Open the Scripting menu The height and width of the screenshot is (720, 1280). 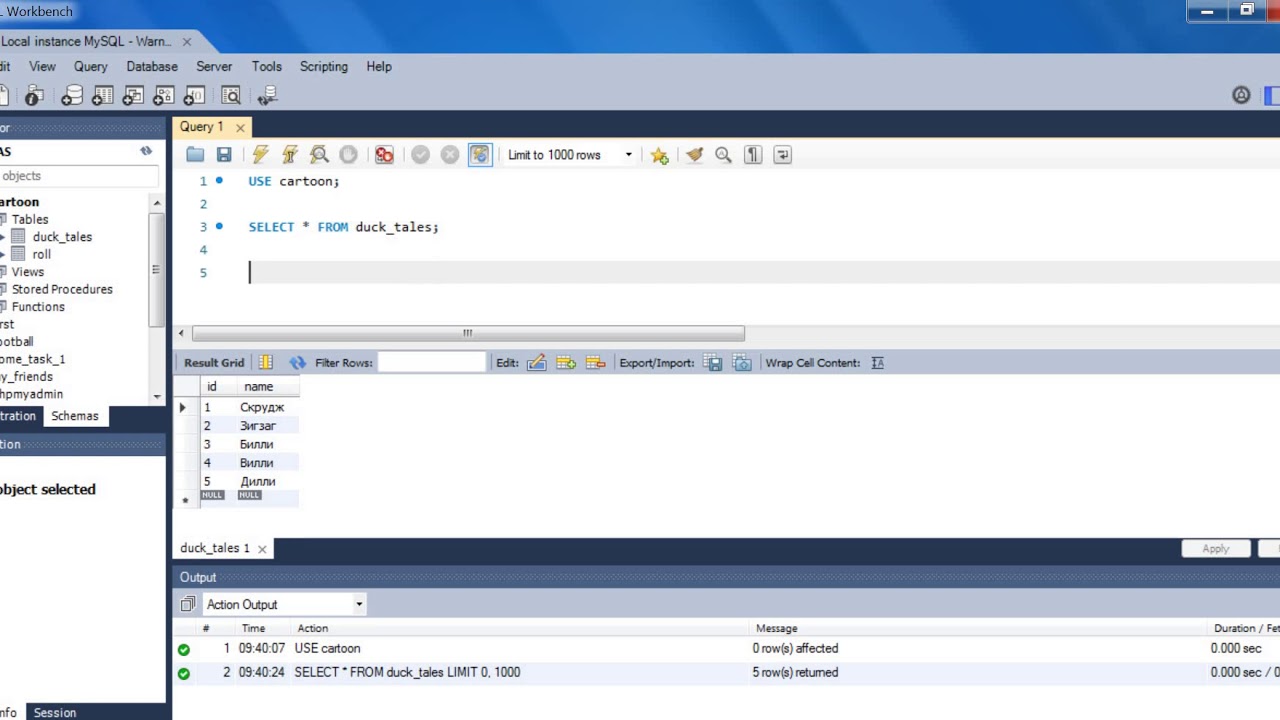pos(324,66)
